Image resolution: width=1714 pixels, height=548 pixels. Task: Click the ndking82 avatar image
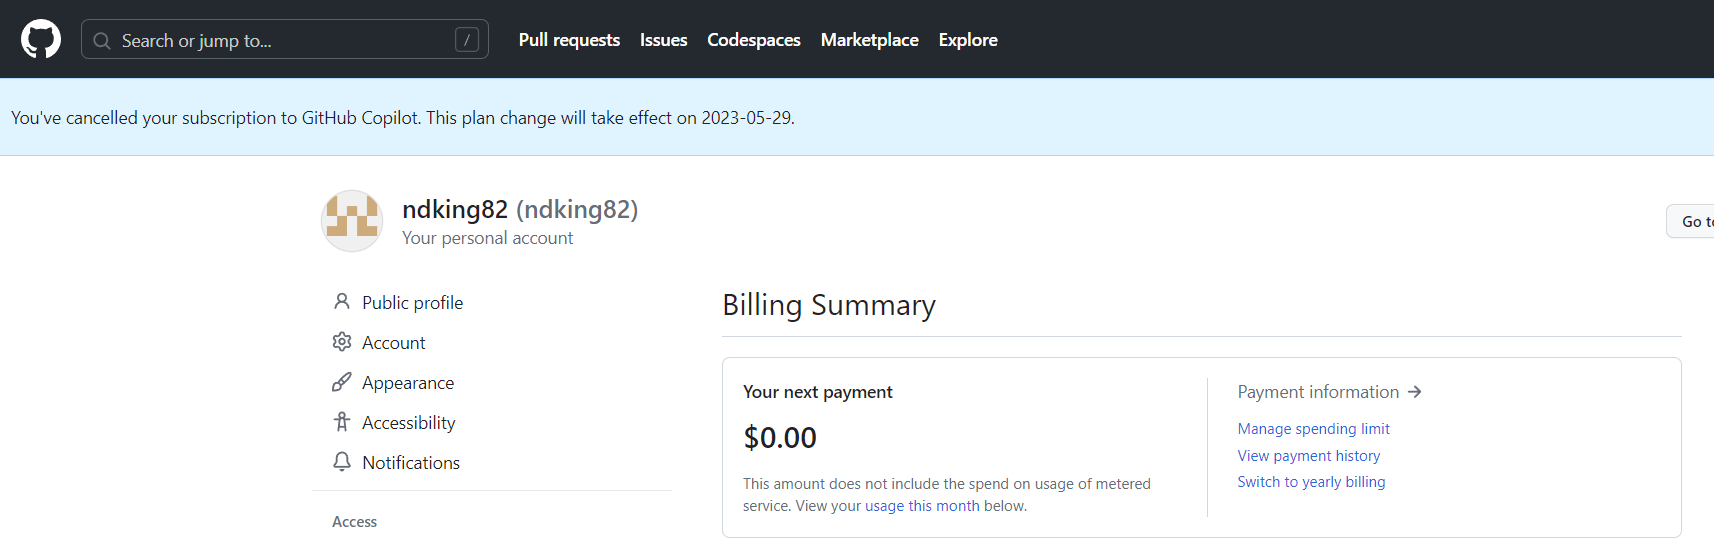(x=352, y=221)
